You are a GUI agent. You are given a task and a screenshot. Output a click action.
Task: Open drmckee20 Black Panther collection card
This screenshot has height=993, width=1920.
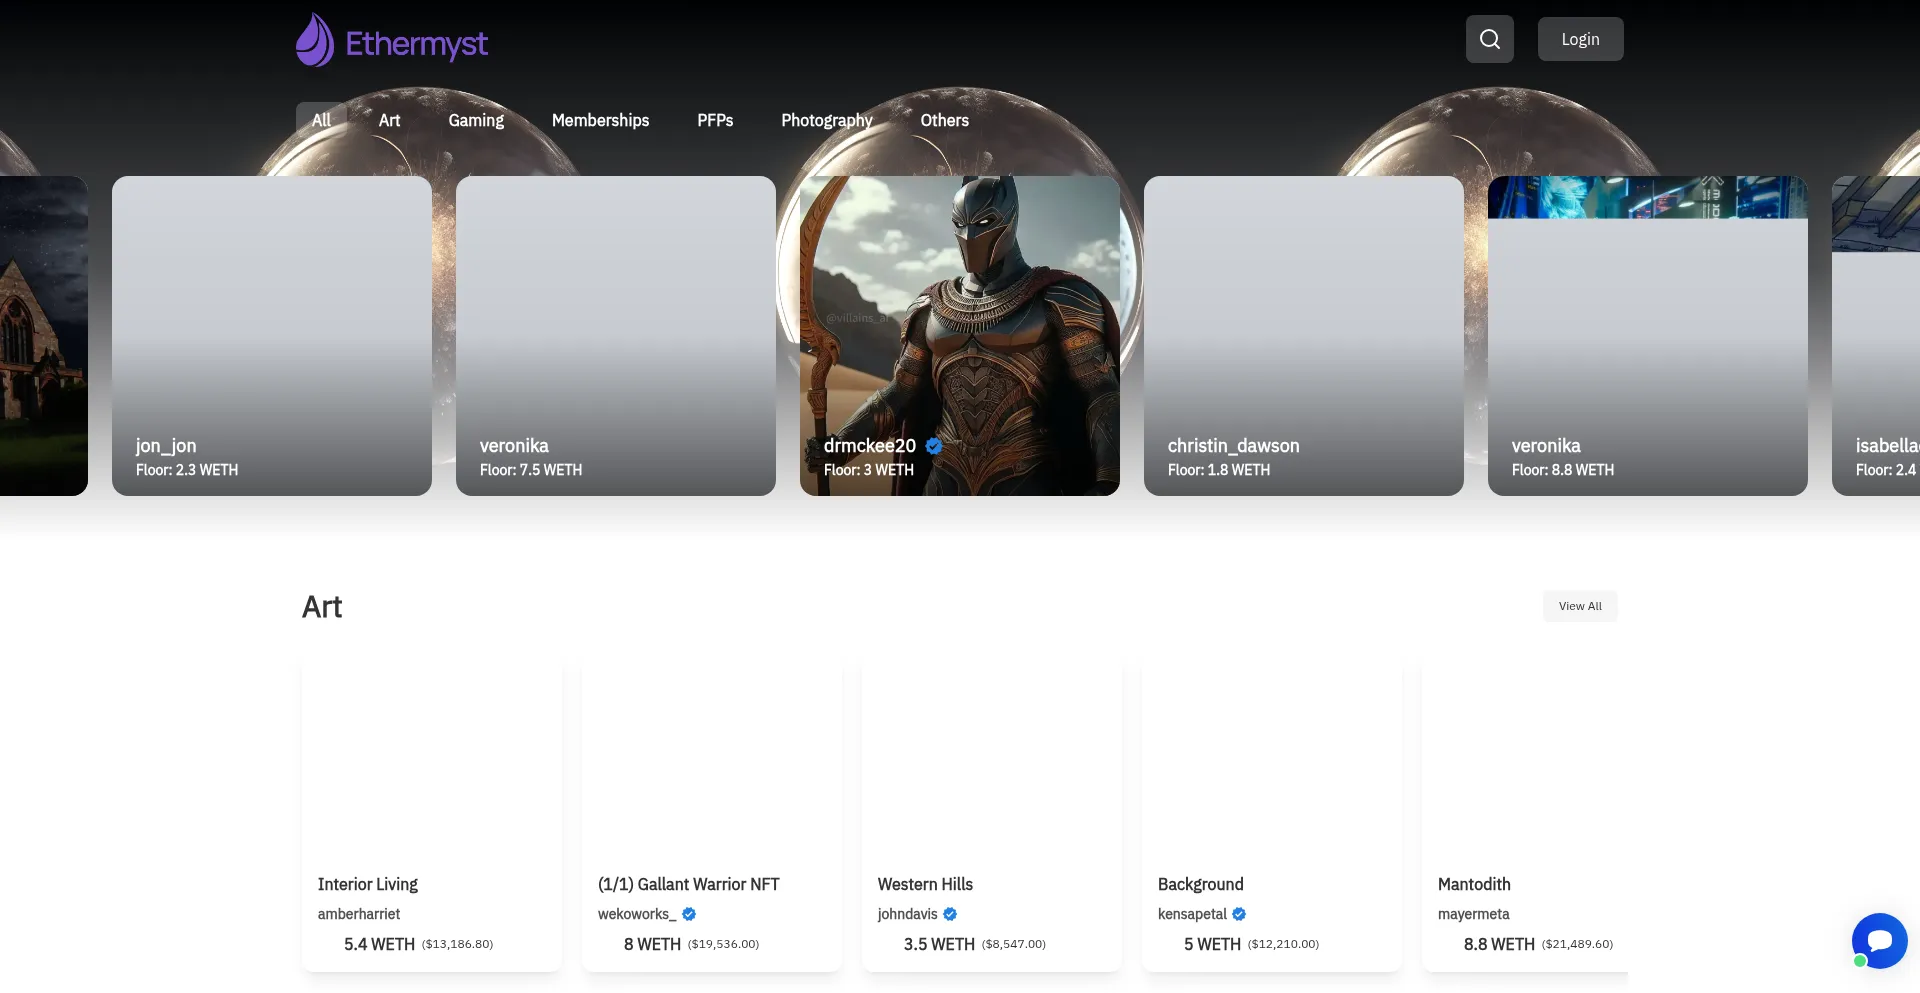coord(960,336)
